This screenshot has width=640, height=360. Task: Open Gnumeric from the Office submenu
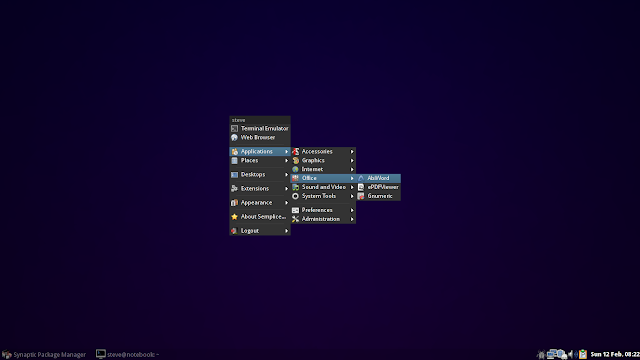tap(378, 196)
